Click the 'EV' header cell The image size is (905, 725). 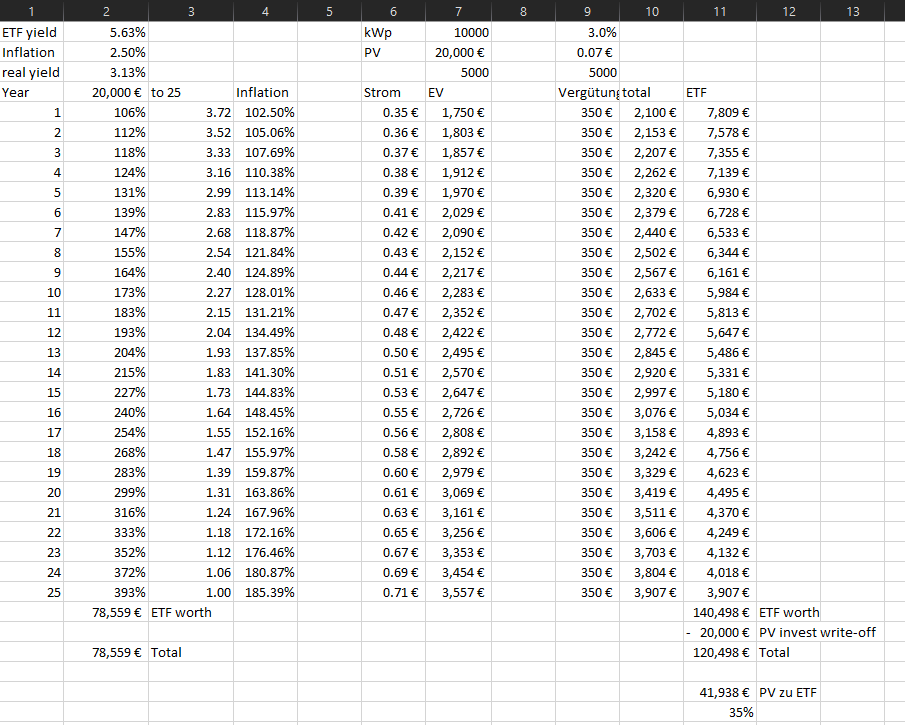coord(457,92)
